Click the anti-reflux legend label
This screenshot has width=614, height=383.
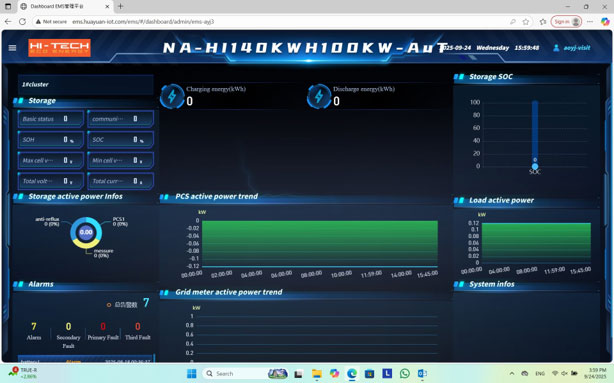pyautogui.click(x=47, y=221)
